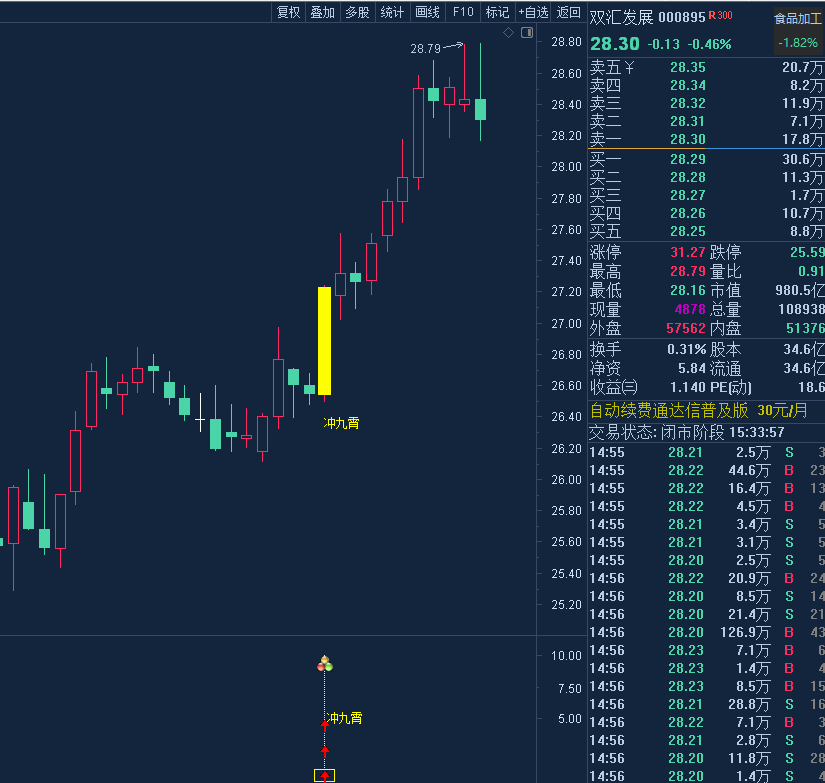Toggle the 叠加 overlay option
The image size is (825, 783).
pos(322,12)
